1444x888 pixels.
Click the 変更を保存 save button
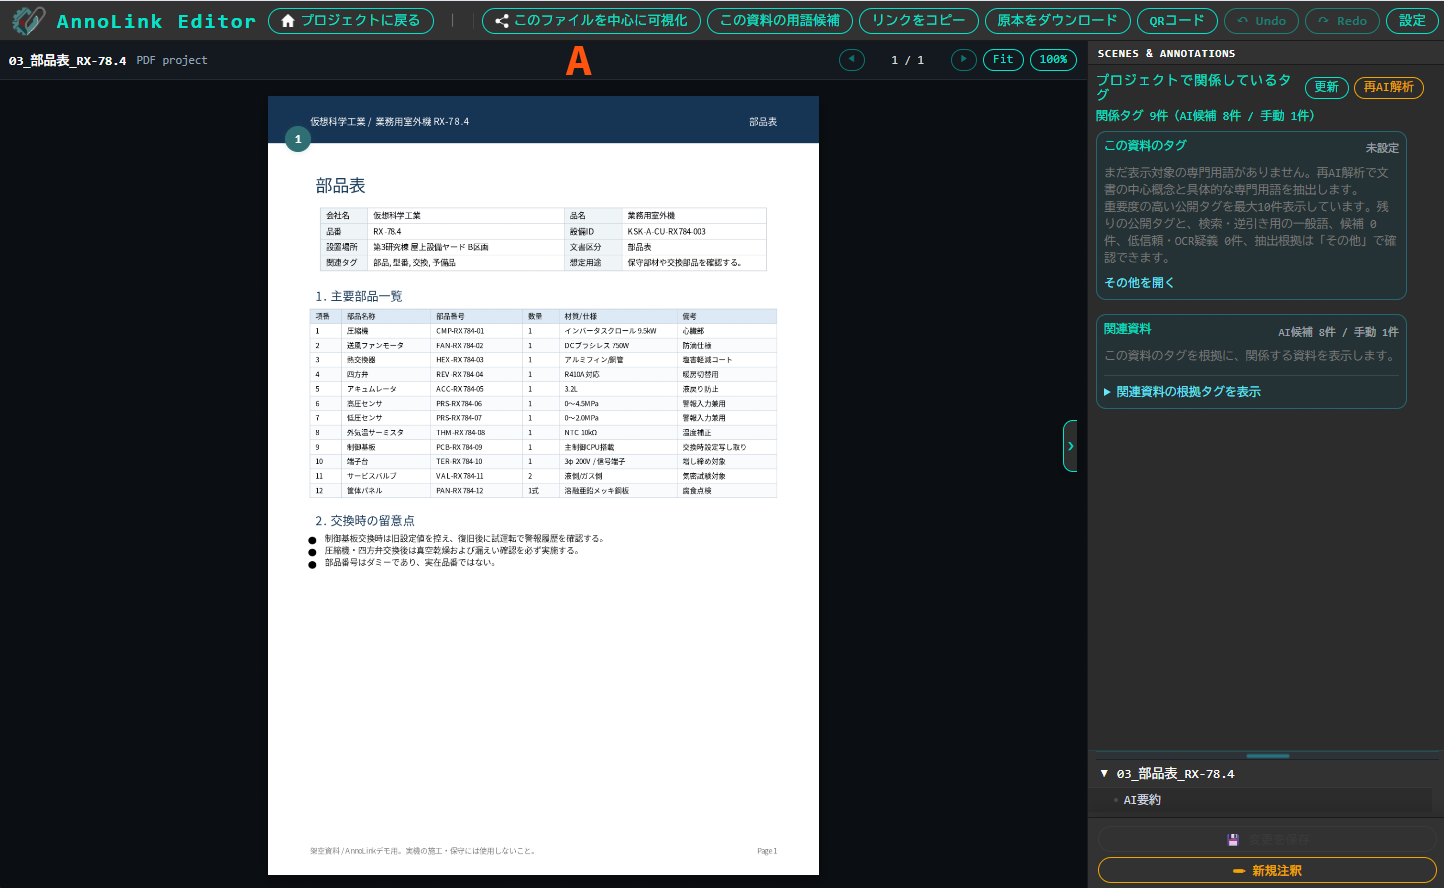pos(1267,840)
